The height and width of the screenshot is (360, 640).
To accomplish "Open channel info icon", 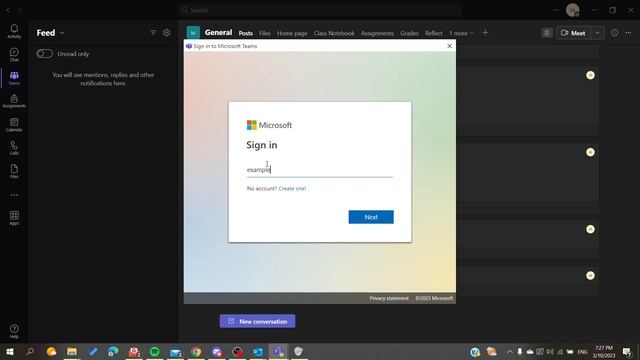I will pyautogui.click(x=615, y=33).
